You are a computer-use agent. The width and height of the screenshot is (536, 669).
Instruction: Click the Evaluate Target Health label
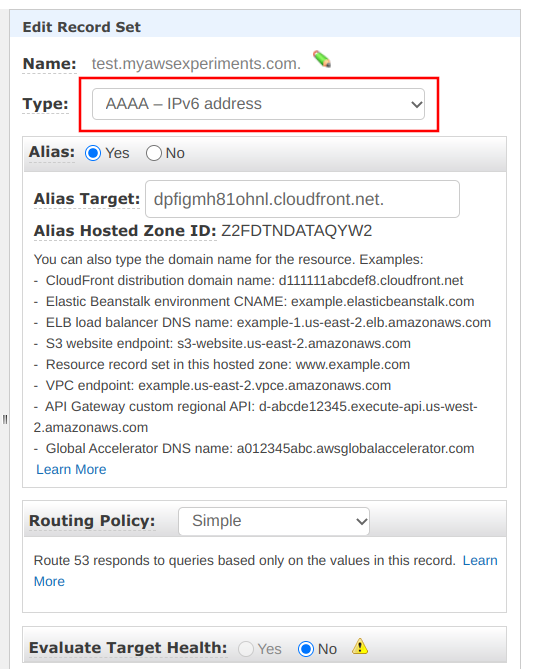pyautogui.click(x=128, y=648)
